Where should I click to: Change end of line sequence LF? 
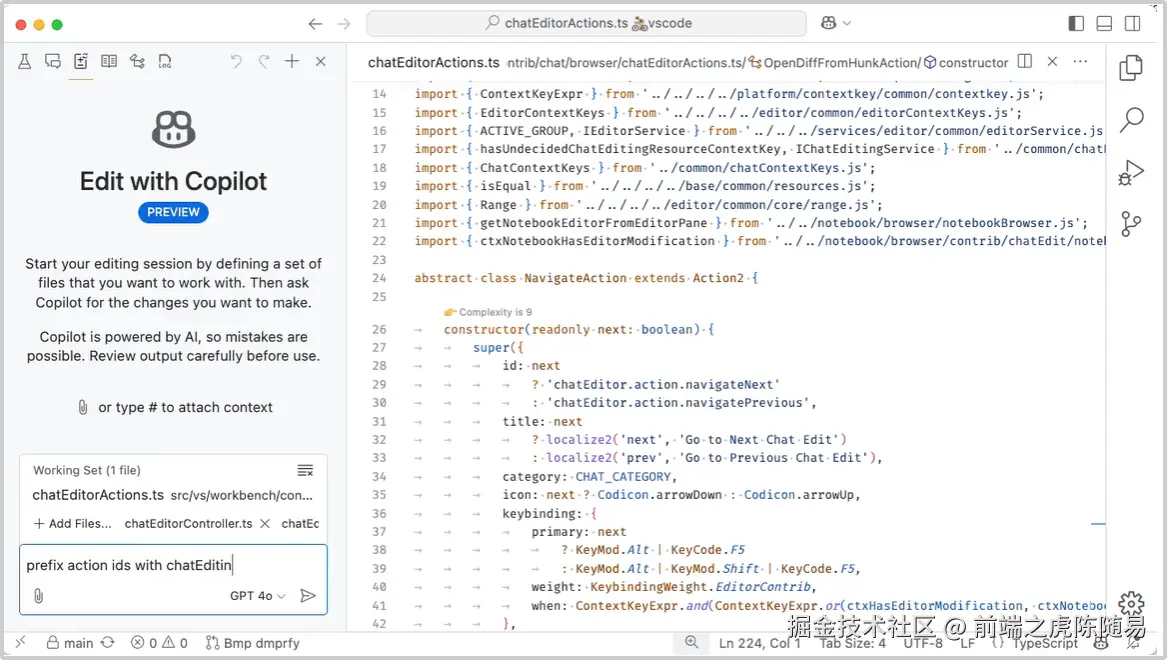tap(967, 643)
